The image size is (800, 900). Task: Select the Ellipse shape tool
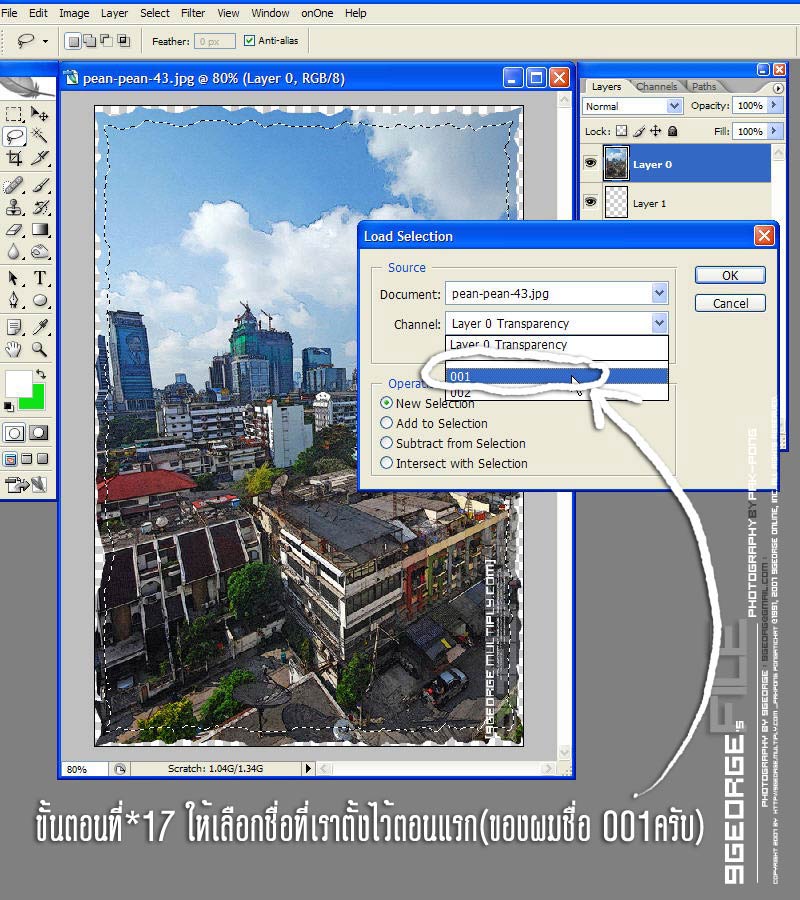click(40, 300)
